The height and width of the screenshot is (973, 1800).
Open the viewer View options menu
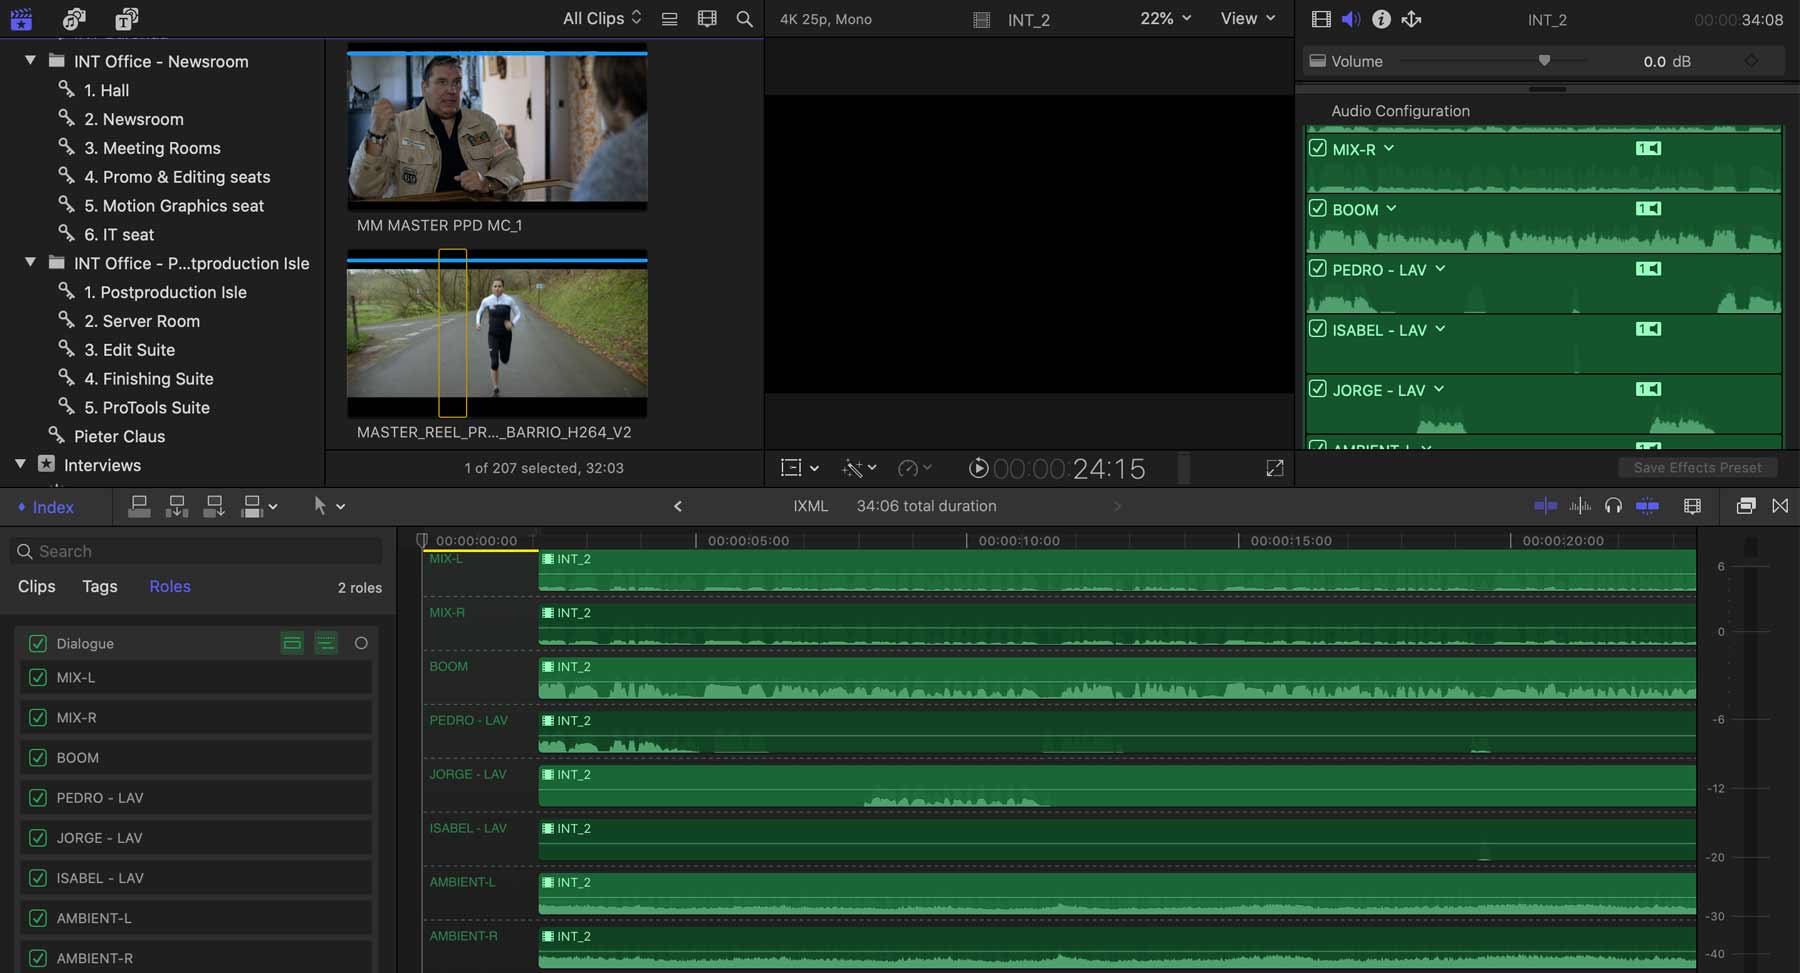(1248, 18)
